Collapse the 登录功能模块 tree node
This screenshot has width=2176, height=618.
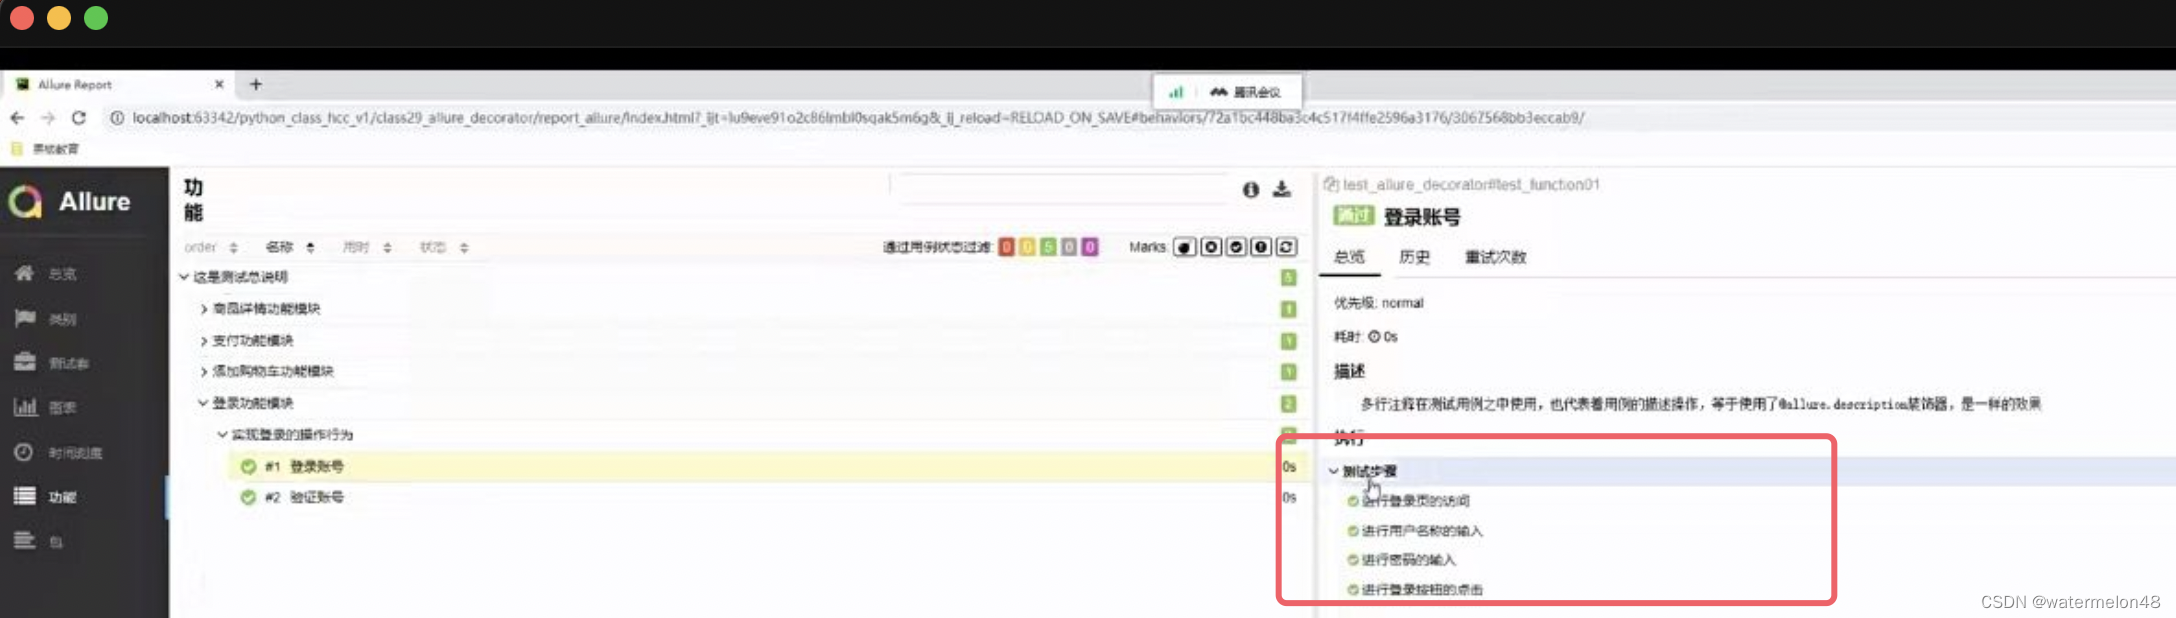[203, 403]
